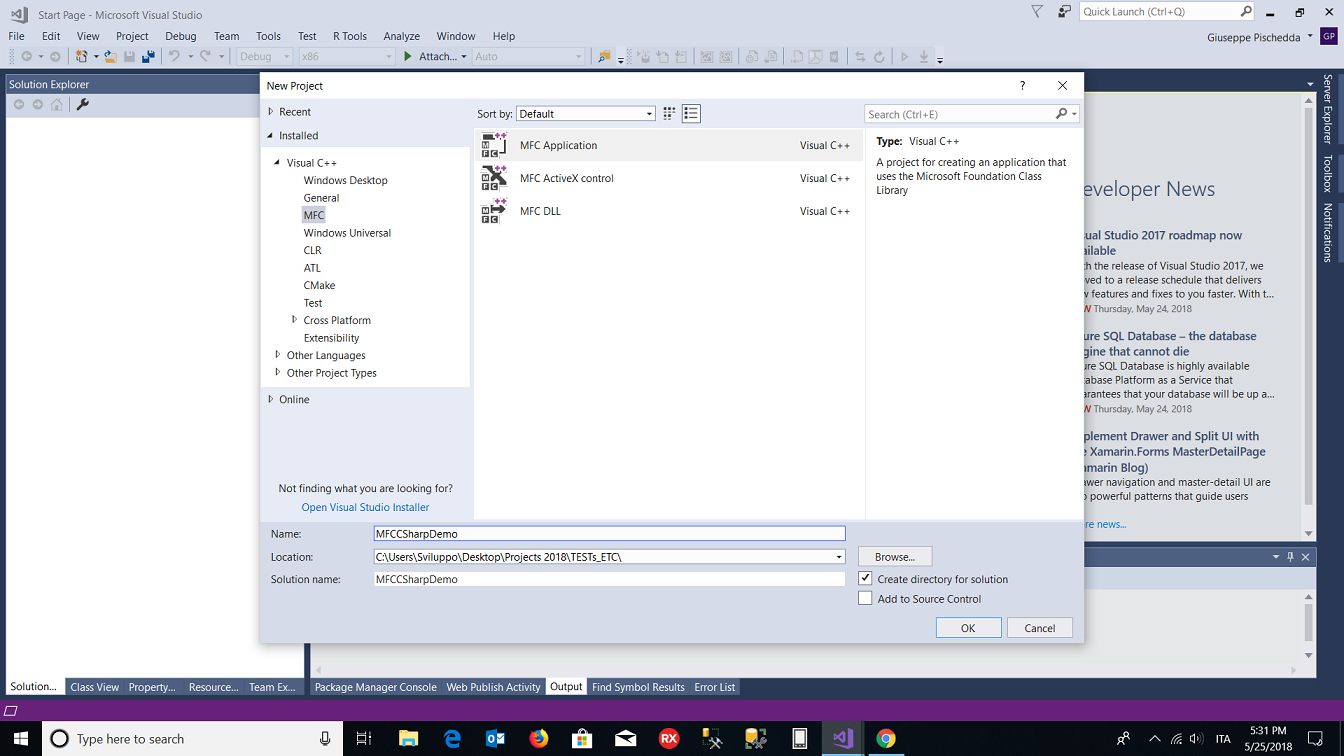Expand the Recent node

point(270,112)
